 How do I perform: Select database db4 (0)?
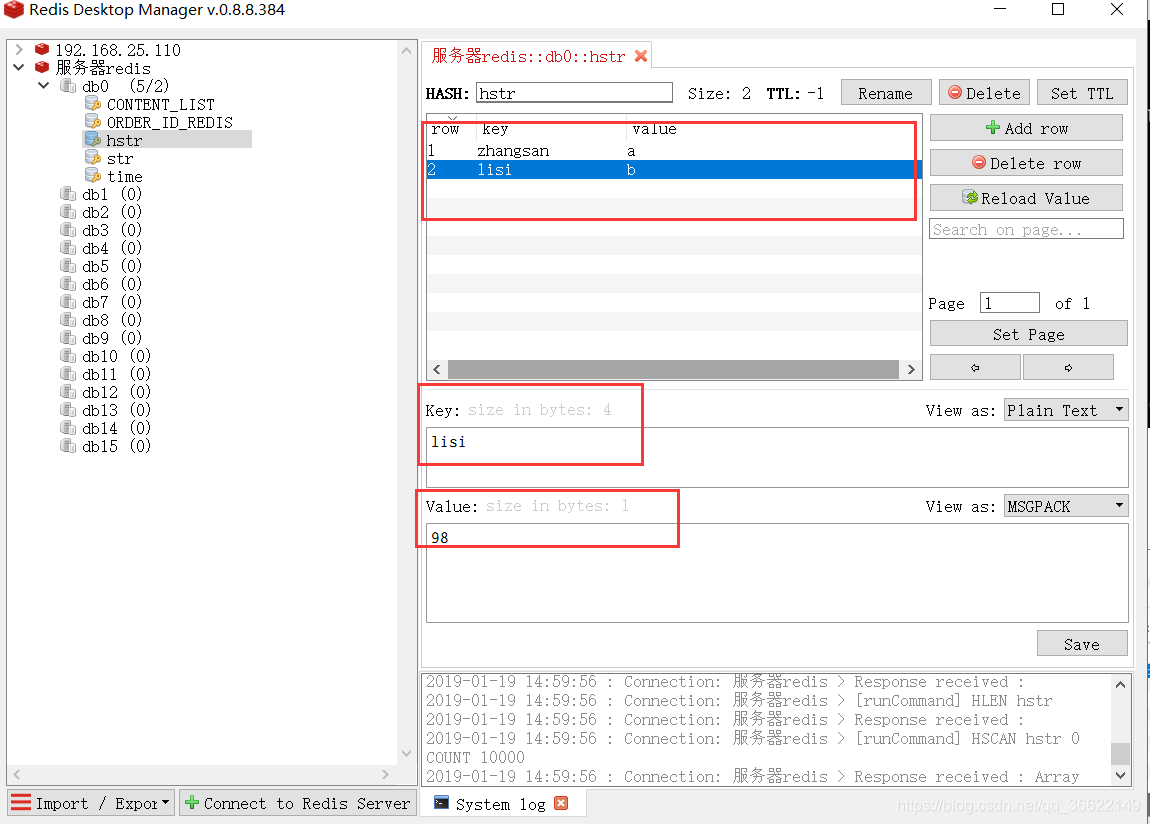[x=111, y=248]
